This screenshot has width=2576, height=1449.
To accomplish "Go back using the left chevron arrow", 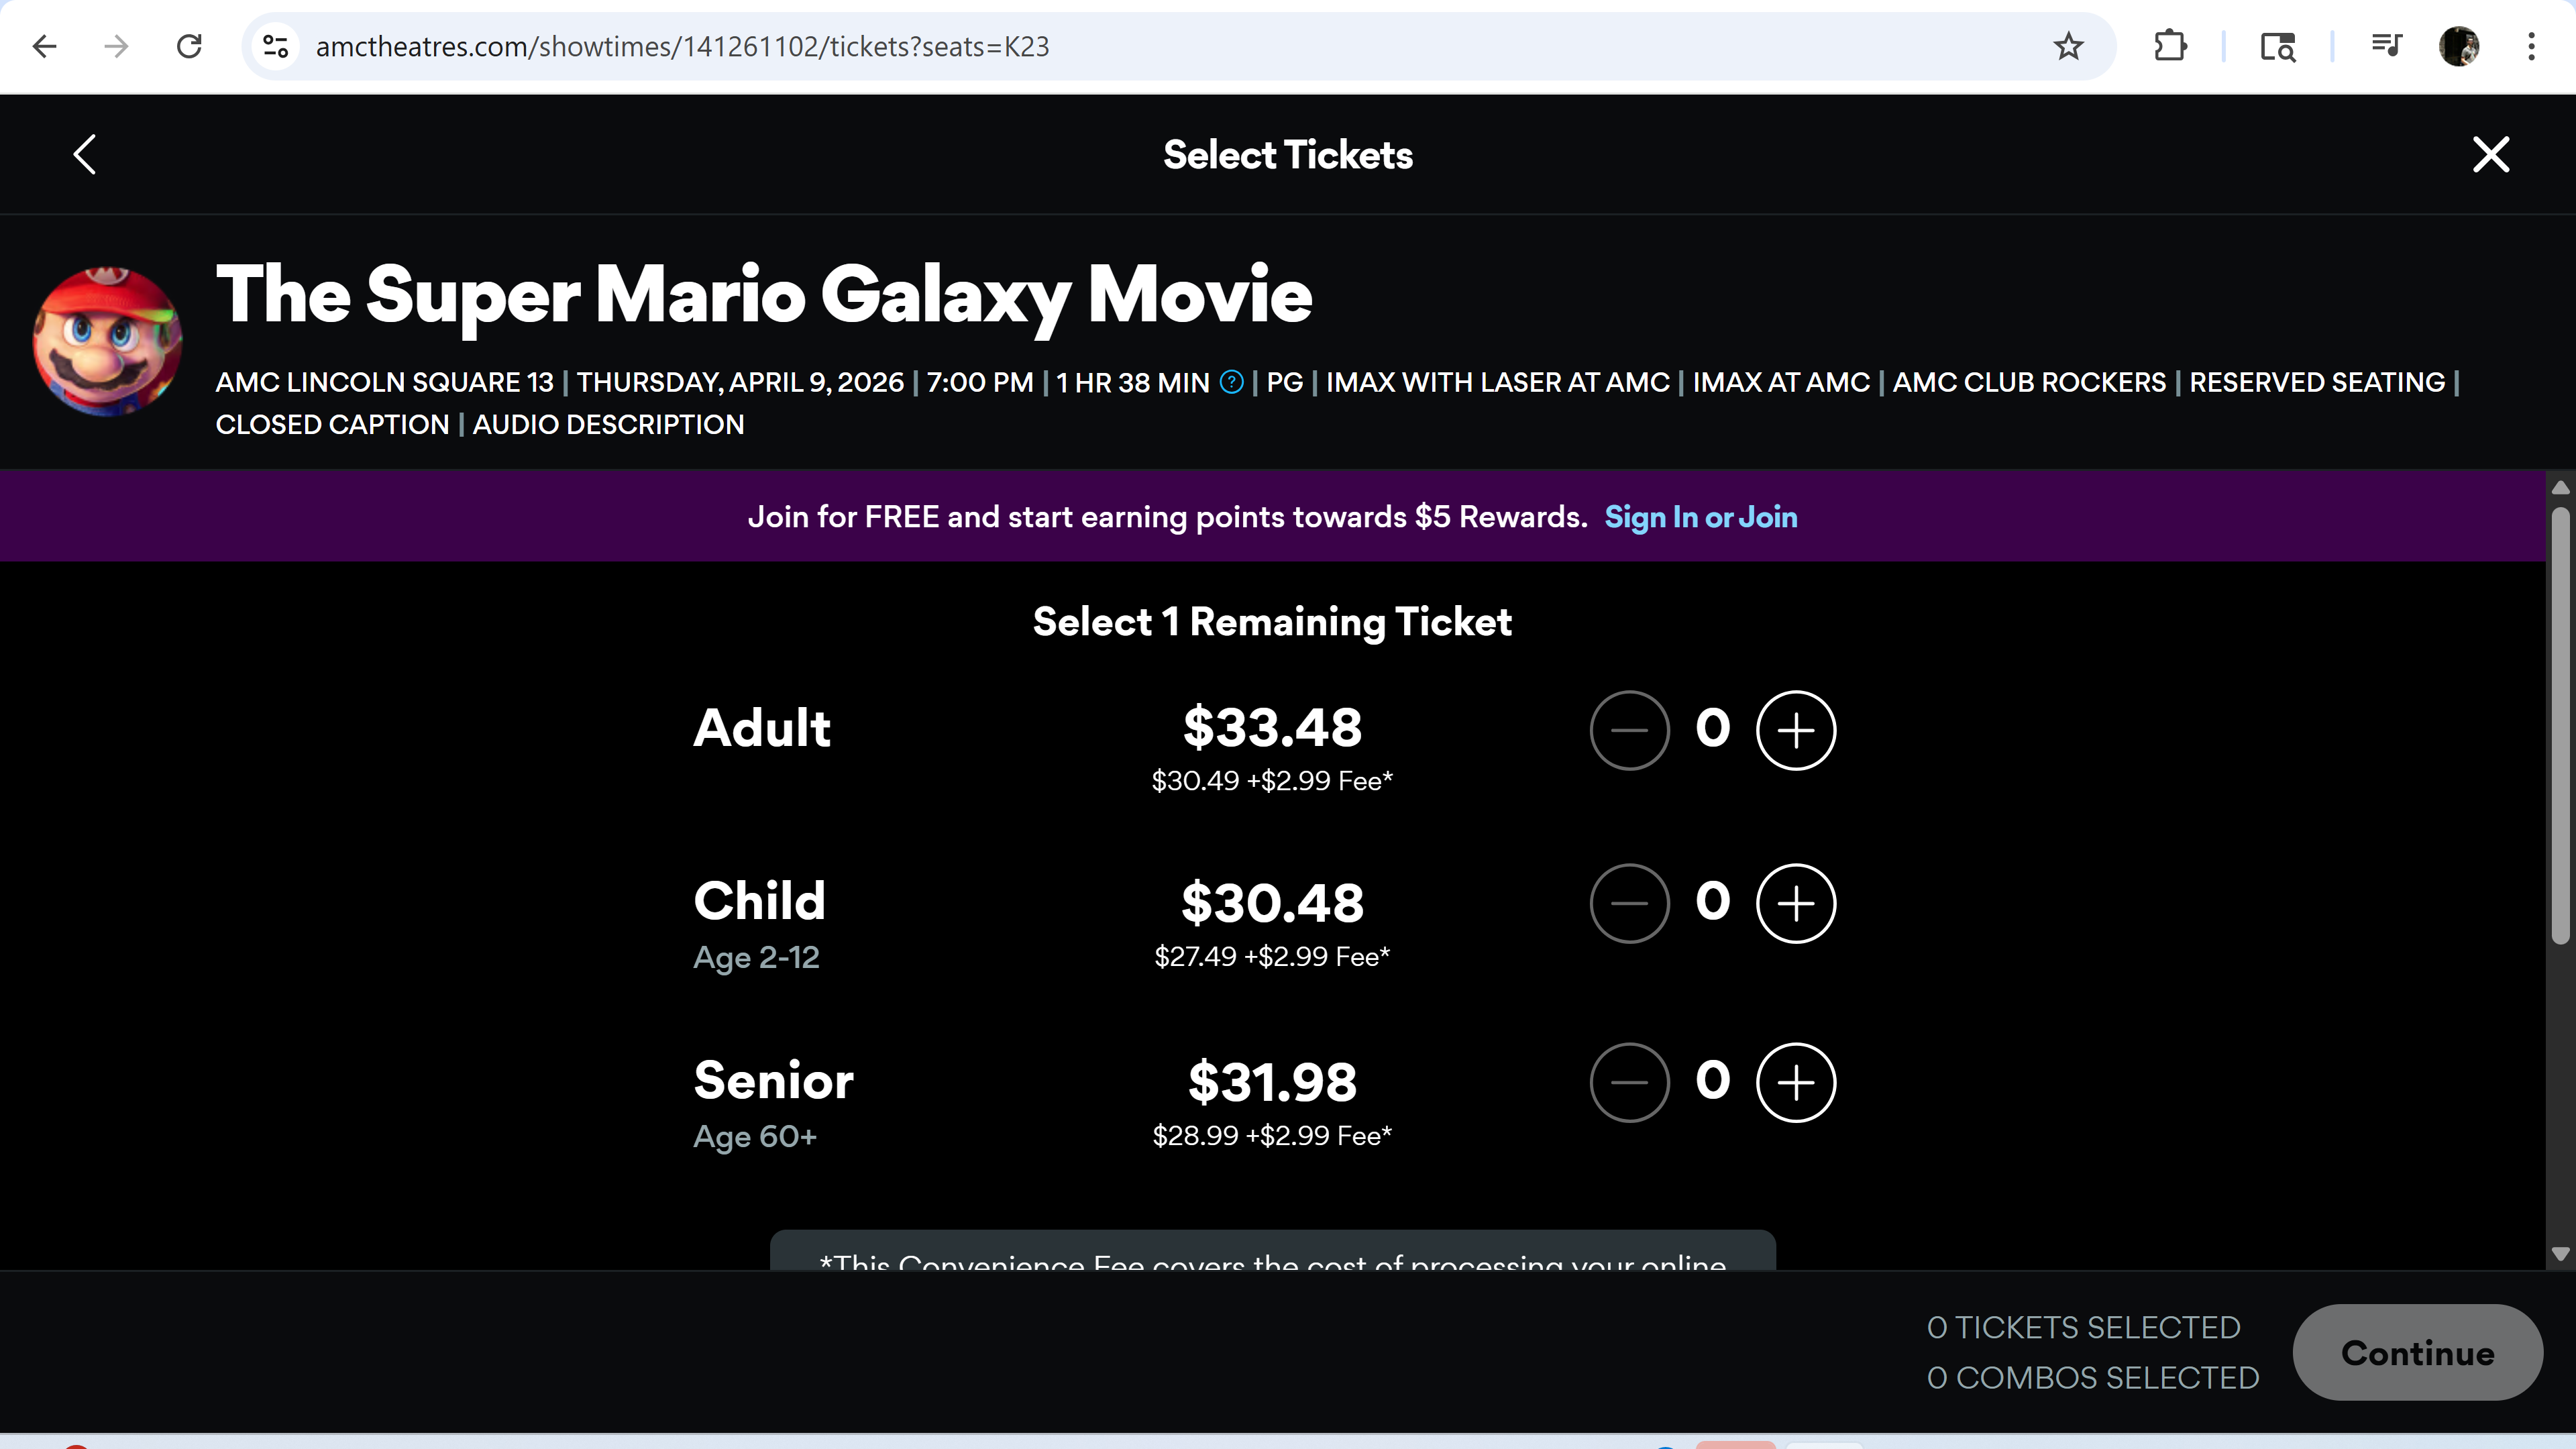I will [x=85, y=155].
